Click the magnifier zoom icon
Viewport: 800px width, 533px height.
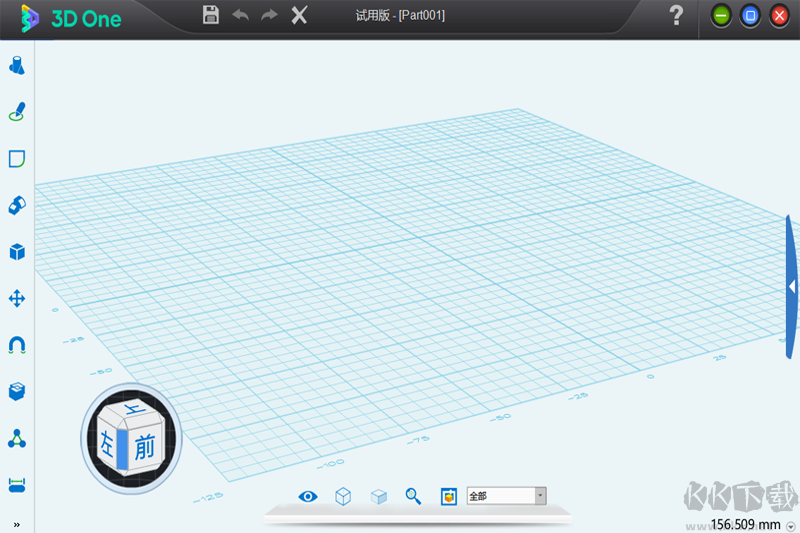pyautogui.click(x=413, y=496)
